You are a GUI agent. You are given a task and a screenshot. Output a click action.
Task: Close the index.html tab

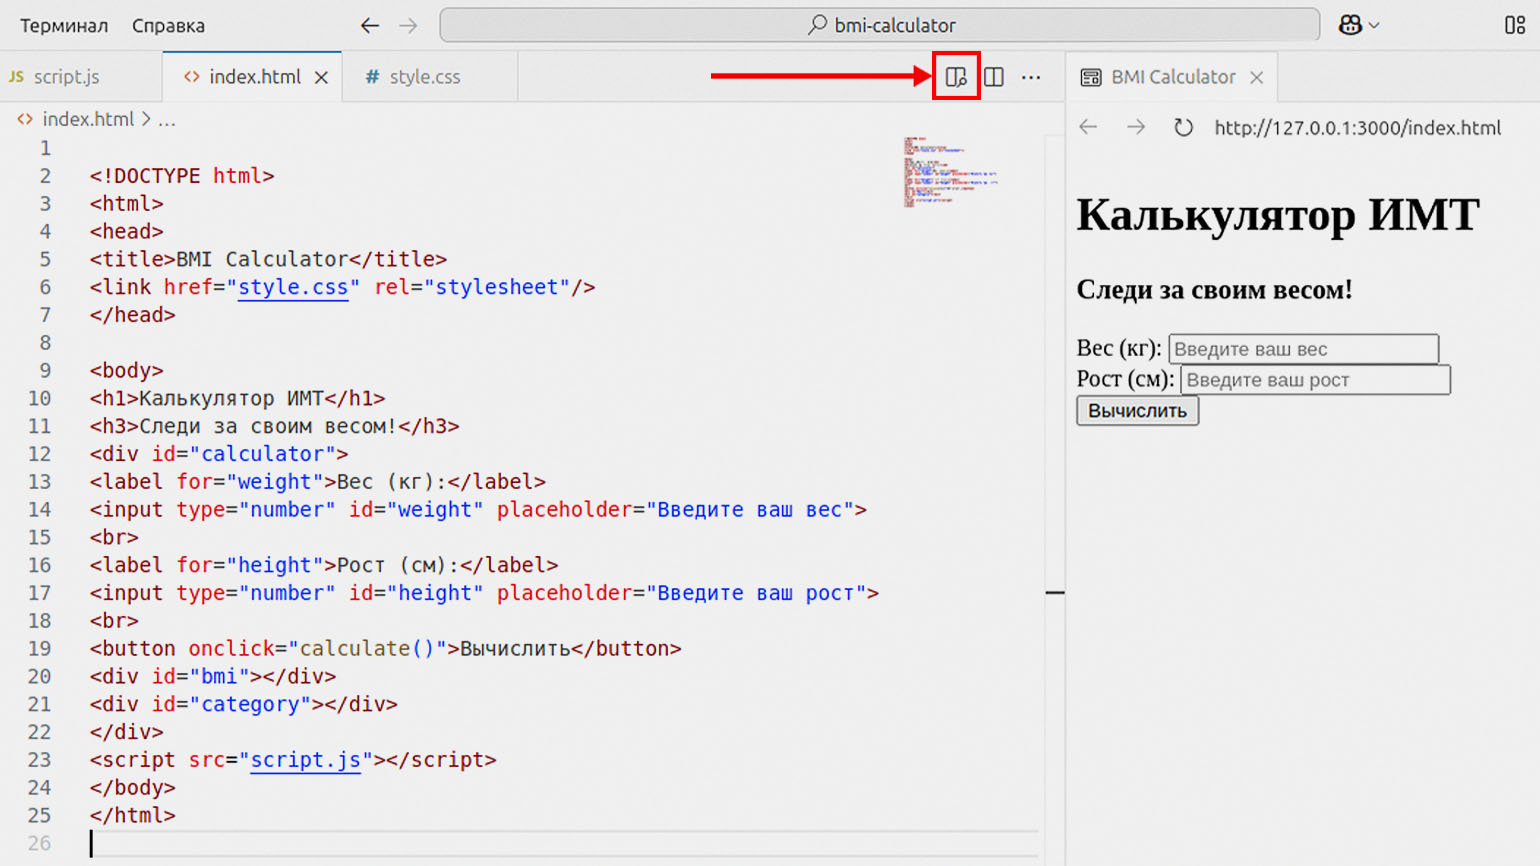[321, 77]
